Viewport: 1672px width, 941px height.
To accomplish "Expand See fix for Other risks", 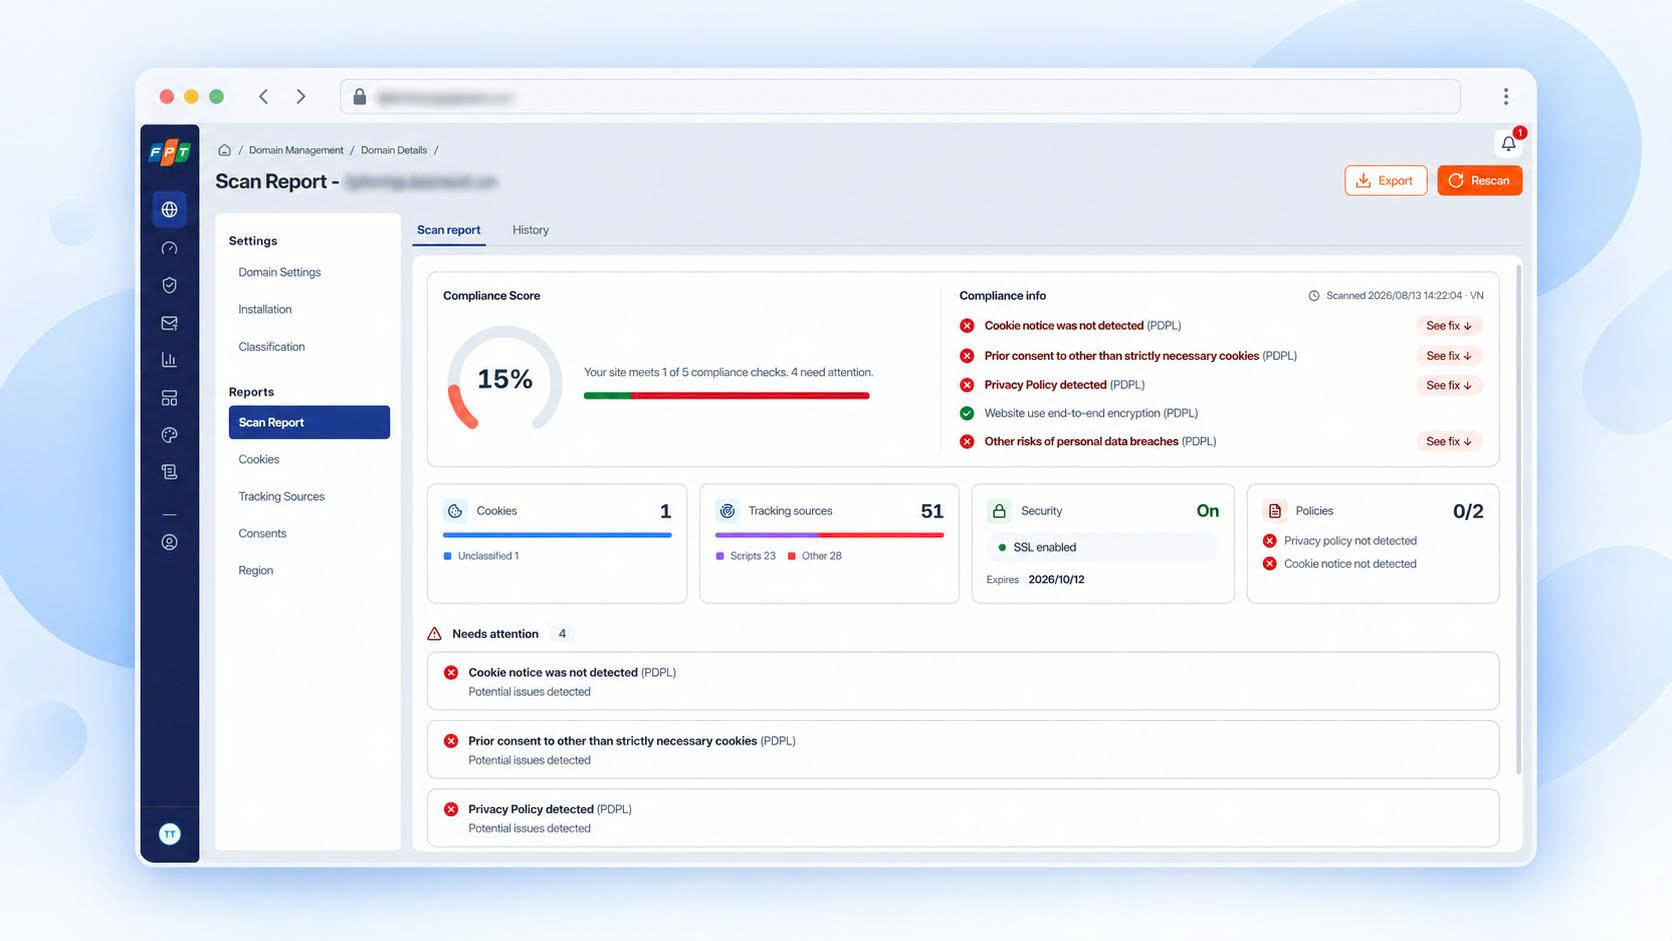I will pyautogui.click(x=1448, y=441).
